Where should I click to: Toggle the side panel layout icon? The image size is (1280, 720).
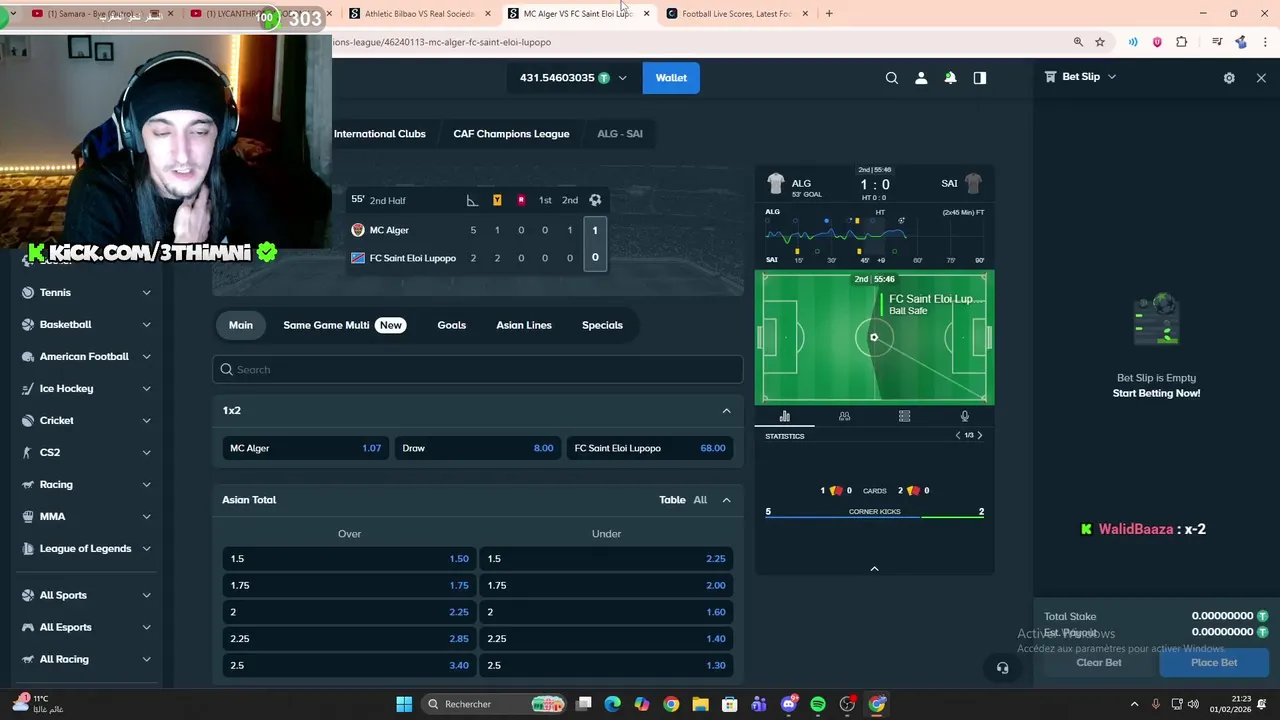tap(980, 78)
